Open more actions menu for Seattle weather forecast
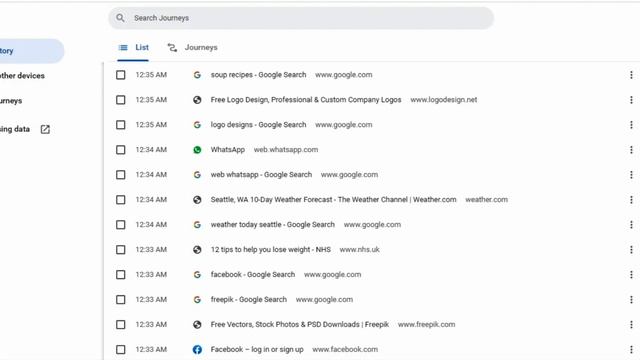The image size is (640, 360). [631, 200]
